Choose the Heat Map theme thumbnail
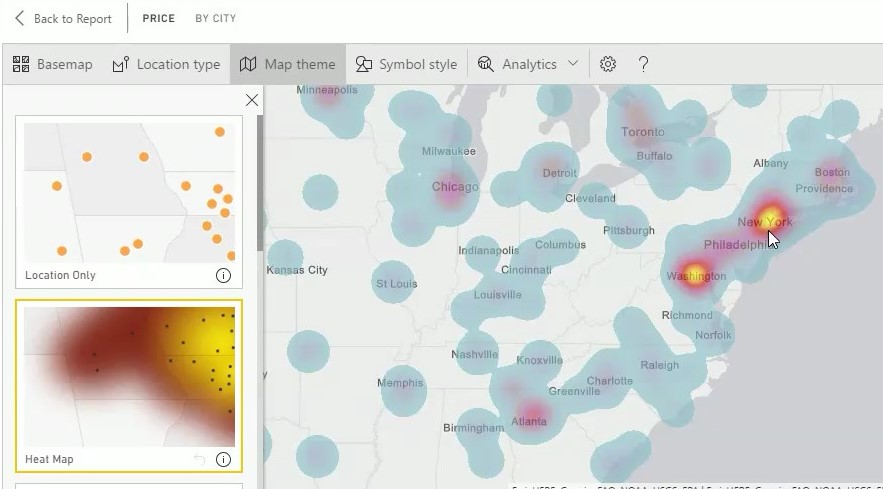 tap(128, 377)
